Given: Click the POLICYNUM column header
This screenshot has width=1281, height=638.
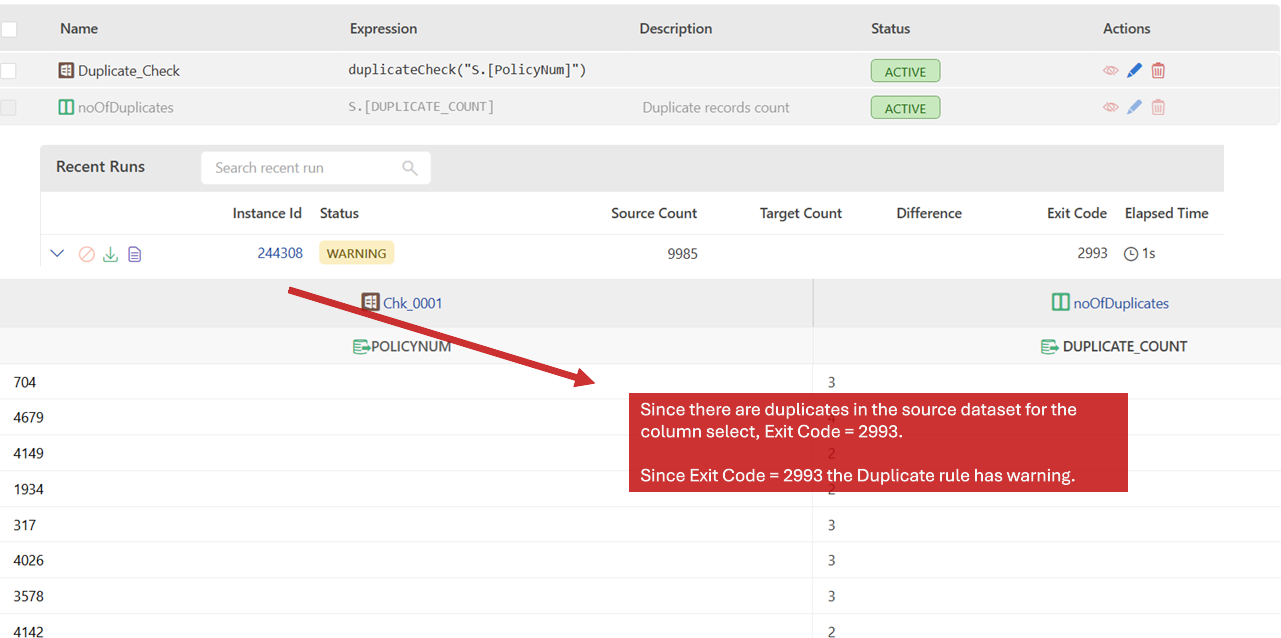Looking at the screenshot, I should (x=410, y=347).
